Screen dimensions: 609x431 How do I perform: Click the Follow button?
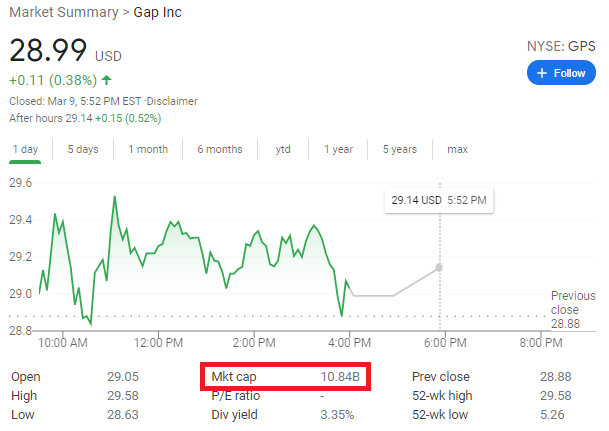(561, 73)
